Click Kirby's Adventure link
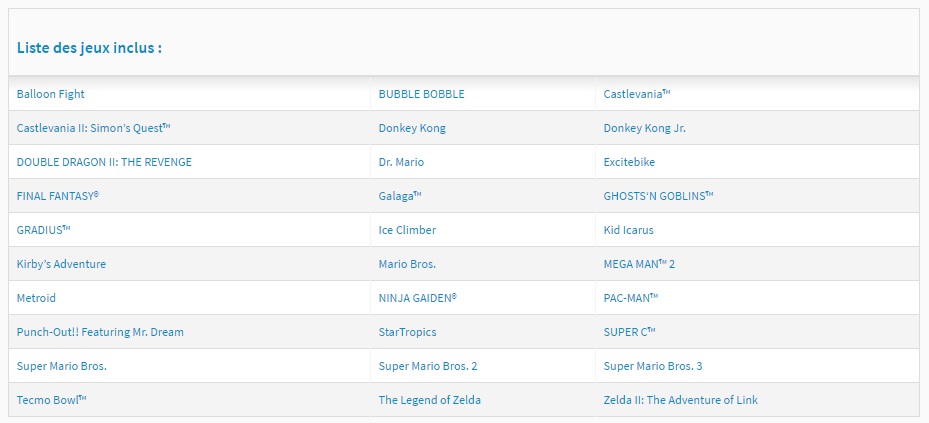929x423 pixels. click(x=61, y=264)
